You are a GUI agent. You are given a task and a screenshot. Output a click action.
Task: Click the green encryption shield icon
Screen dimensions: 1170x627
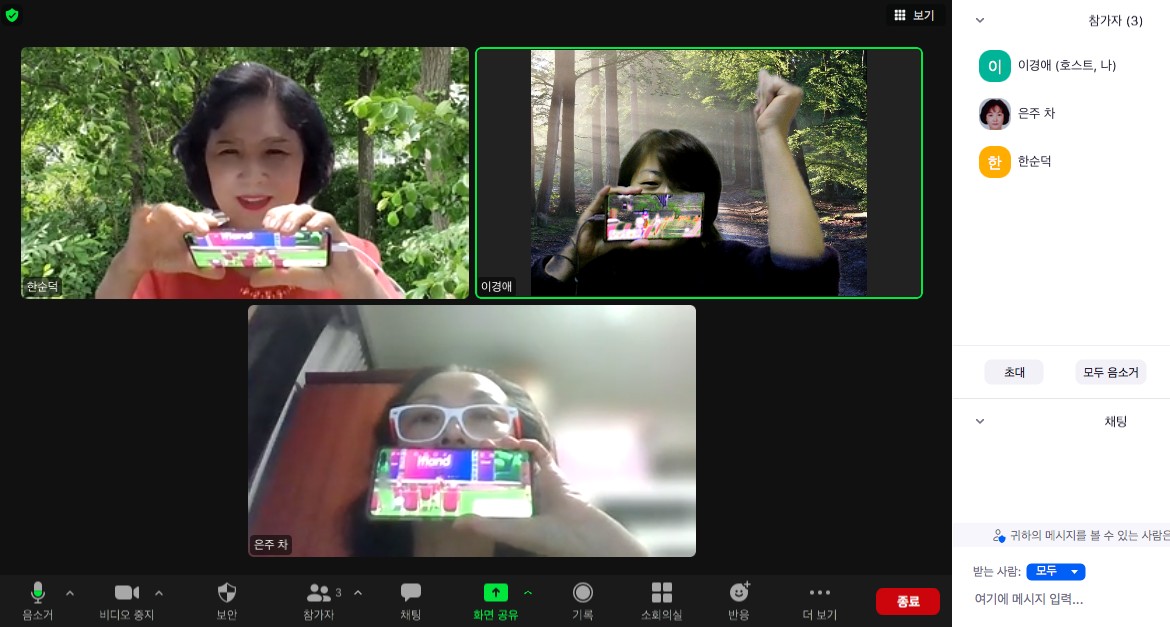coord(12,15)
